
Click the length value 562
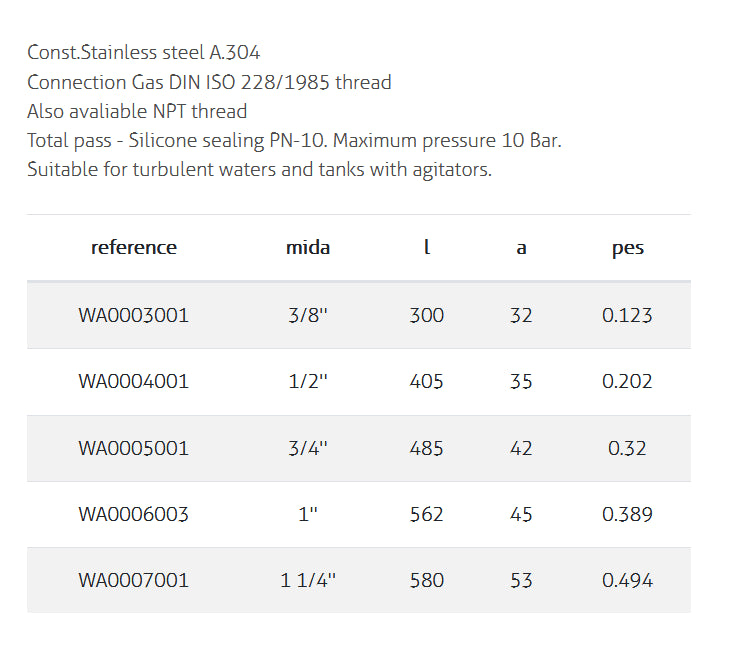tap(427, 514)
